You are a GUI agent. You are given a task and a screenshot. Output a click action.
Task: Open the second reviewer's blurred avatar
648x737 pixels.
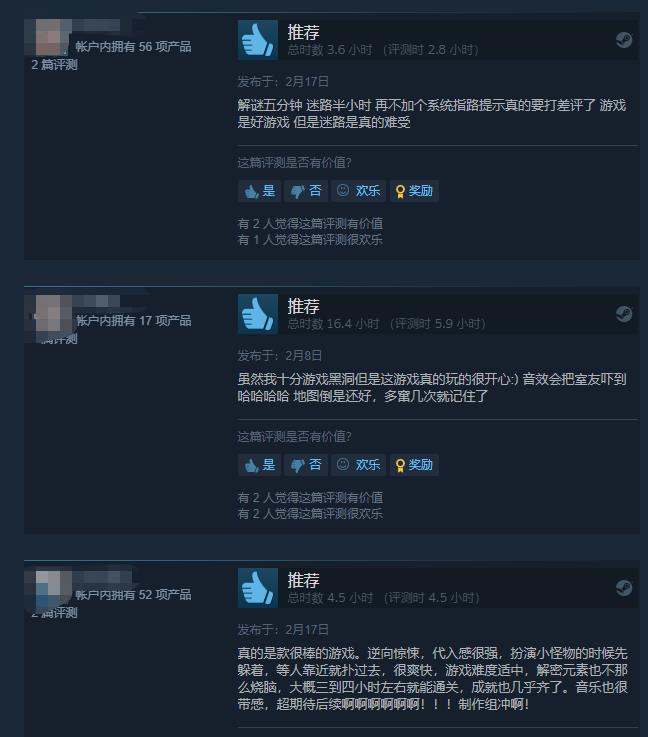click(x=53, y=312)
